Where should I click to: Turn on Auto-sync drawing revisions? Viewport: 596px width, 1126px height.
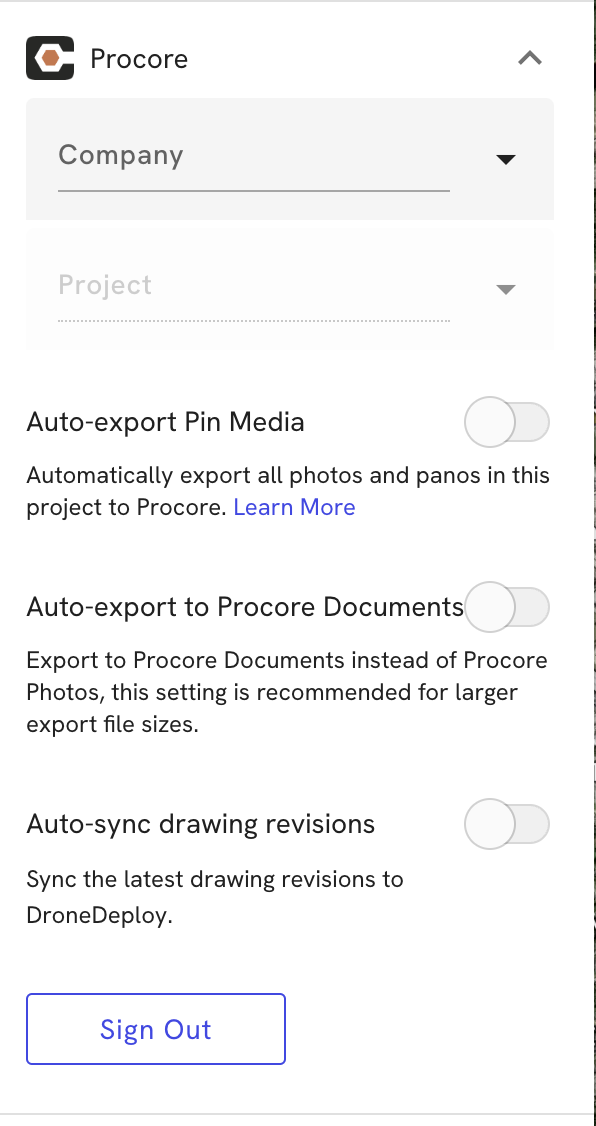[507, 824]
